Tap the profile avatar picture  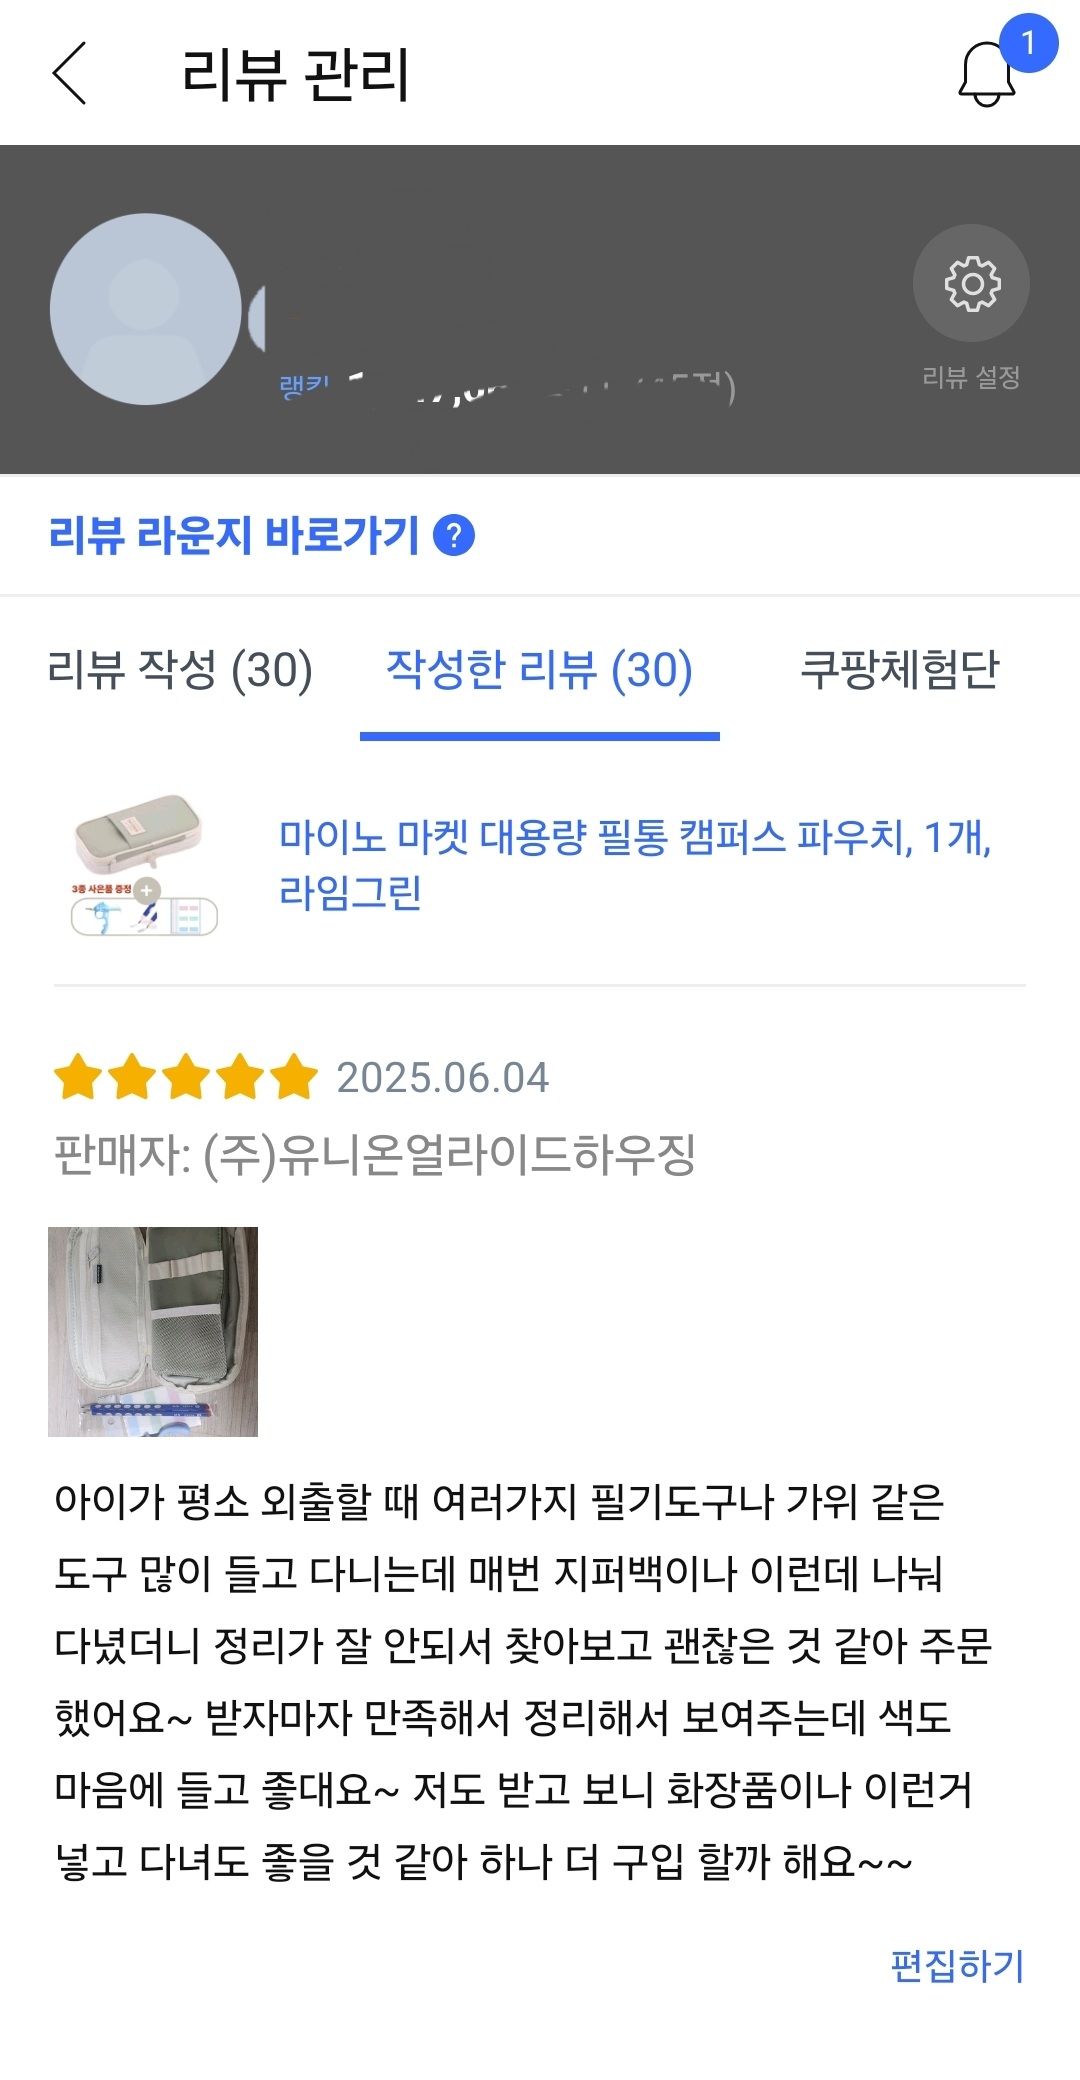[x=146, y=309]
